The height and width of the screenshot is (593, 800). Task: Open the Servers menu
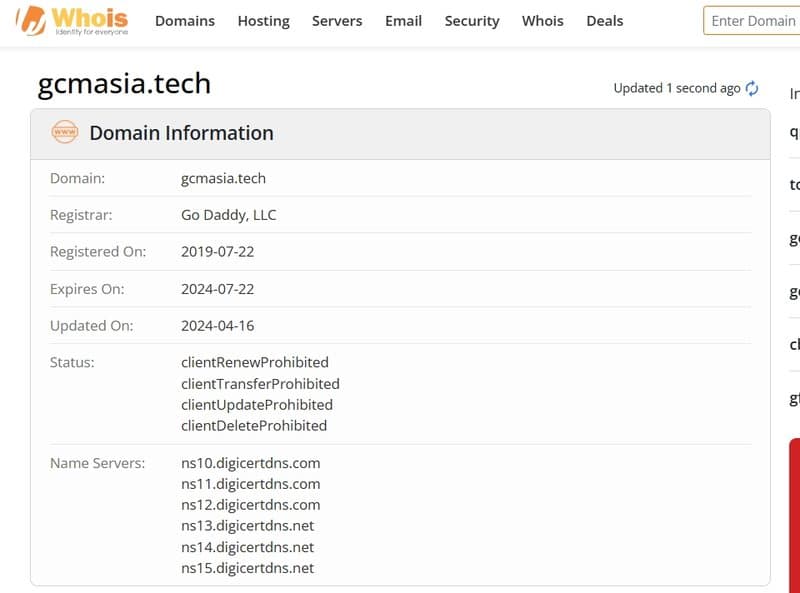[x=337, y=21]
